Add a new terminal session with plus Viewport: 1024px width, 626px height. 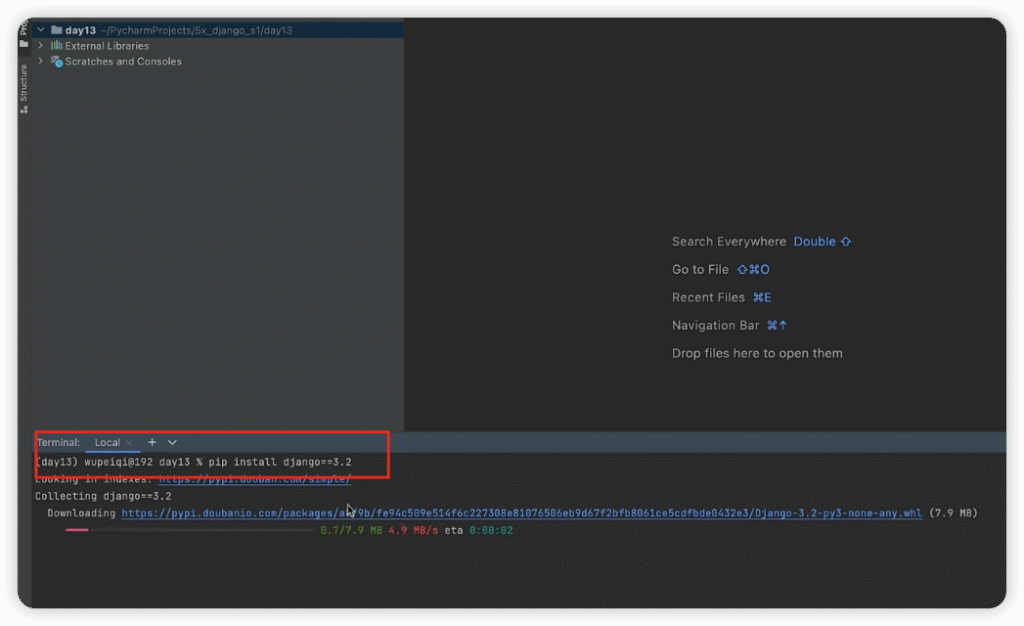(152, 442)
